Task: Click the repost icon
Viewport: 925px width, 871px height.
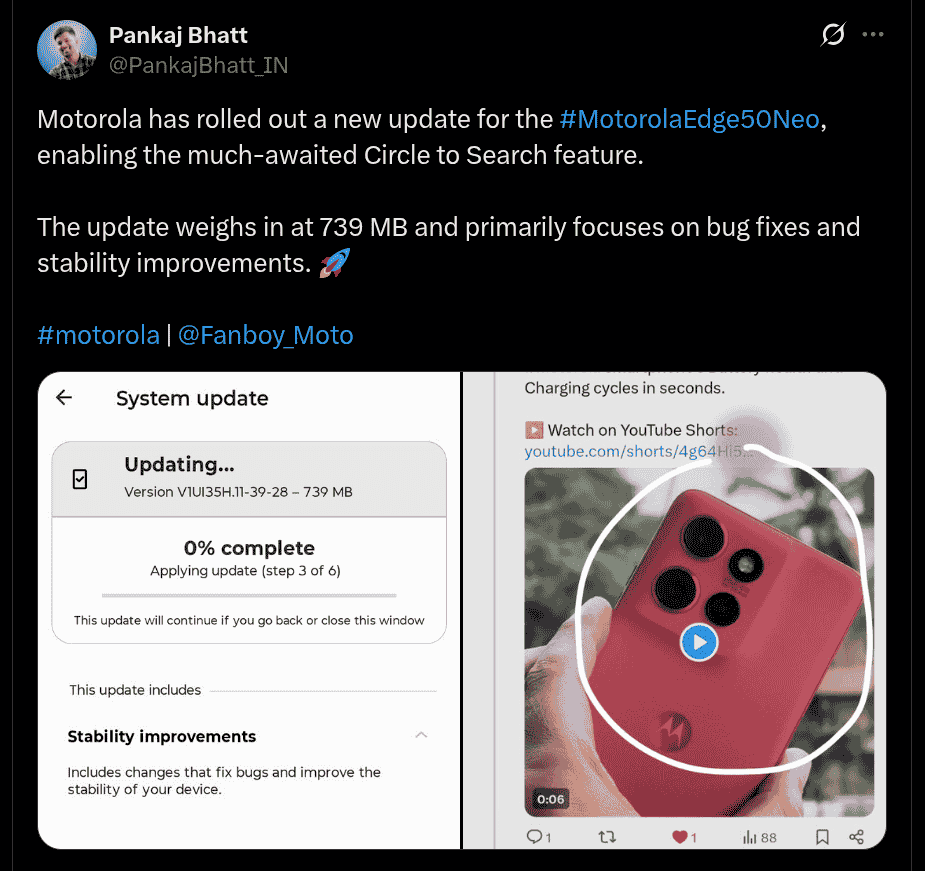Action: (x=607, y=836)
